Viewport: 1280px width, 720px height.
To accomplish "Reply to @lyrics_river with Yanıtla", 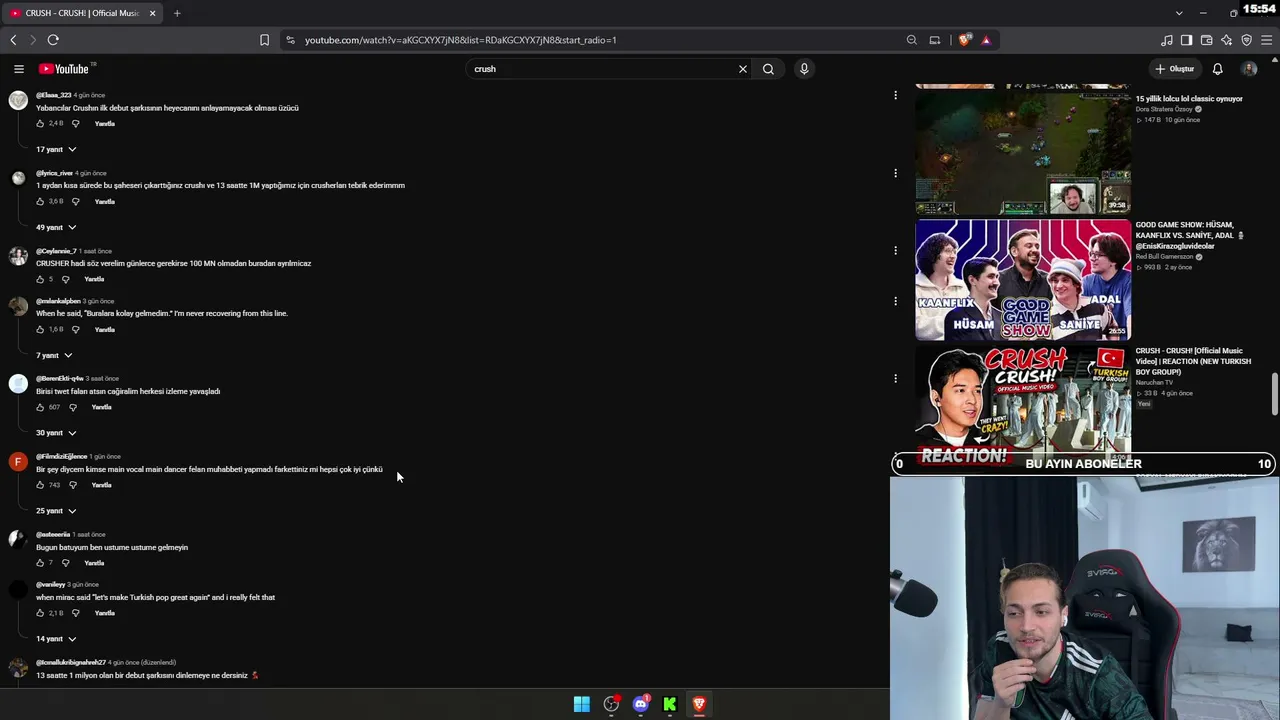I will pos(105,202).
